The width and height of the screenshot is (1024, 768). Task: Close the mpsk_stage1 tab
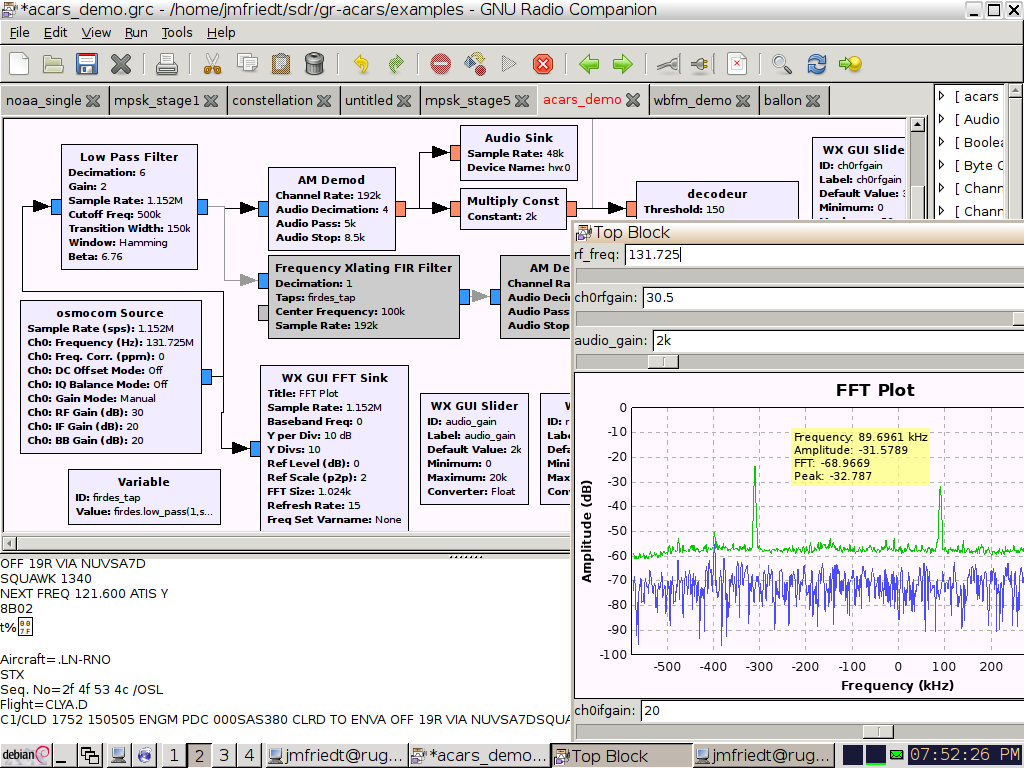tap(212, 101)
